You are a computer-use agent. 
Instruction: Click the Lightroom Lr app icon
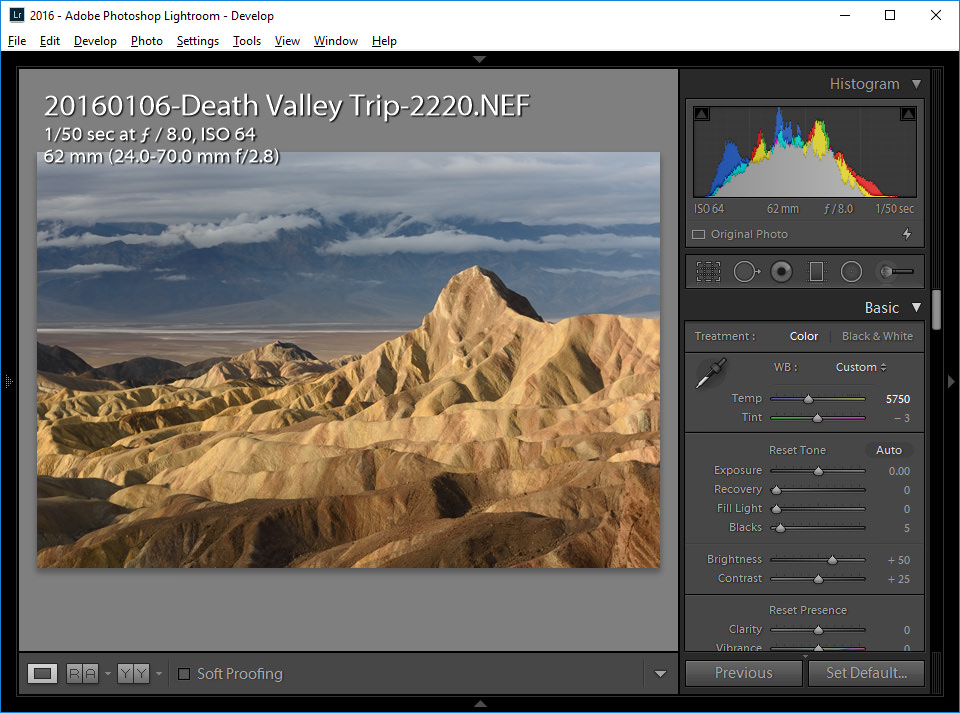tap(17, 15)
